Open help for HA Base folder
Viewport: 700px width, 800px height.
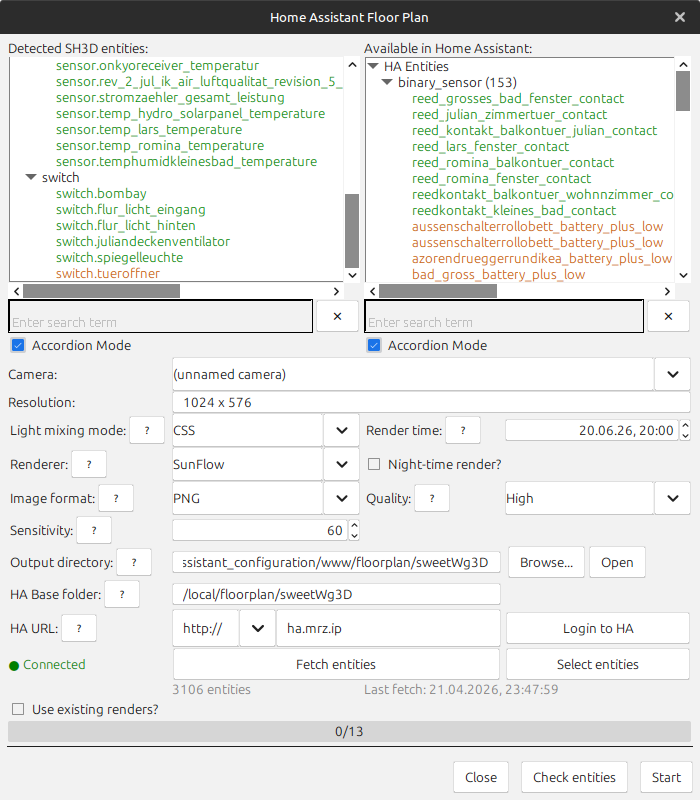pyautogui.click(x=122, y=594)
